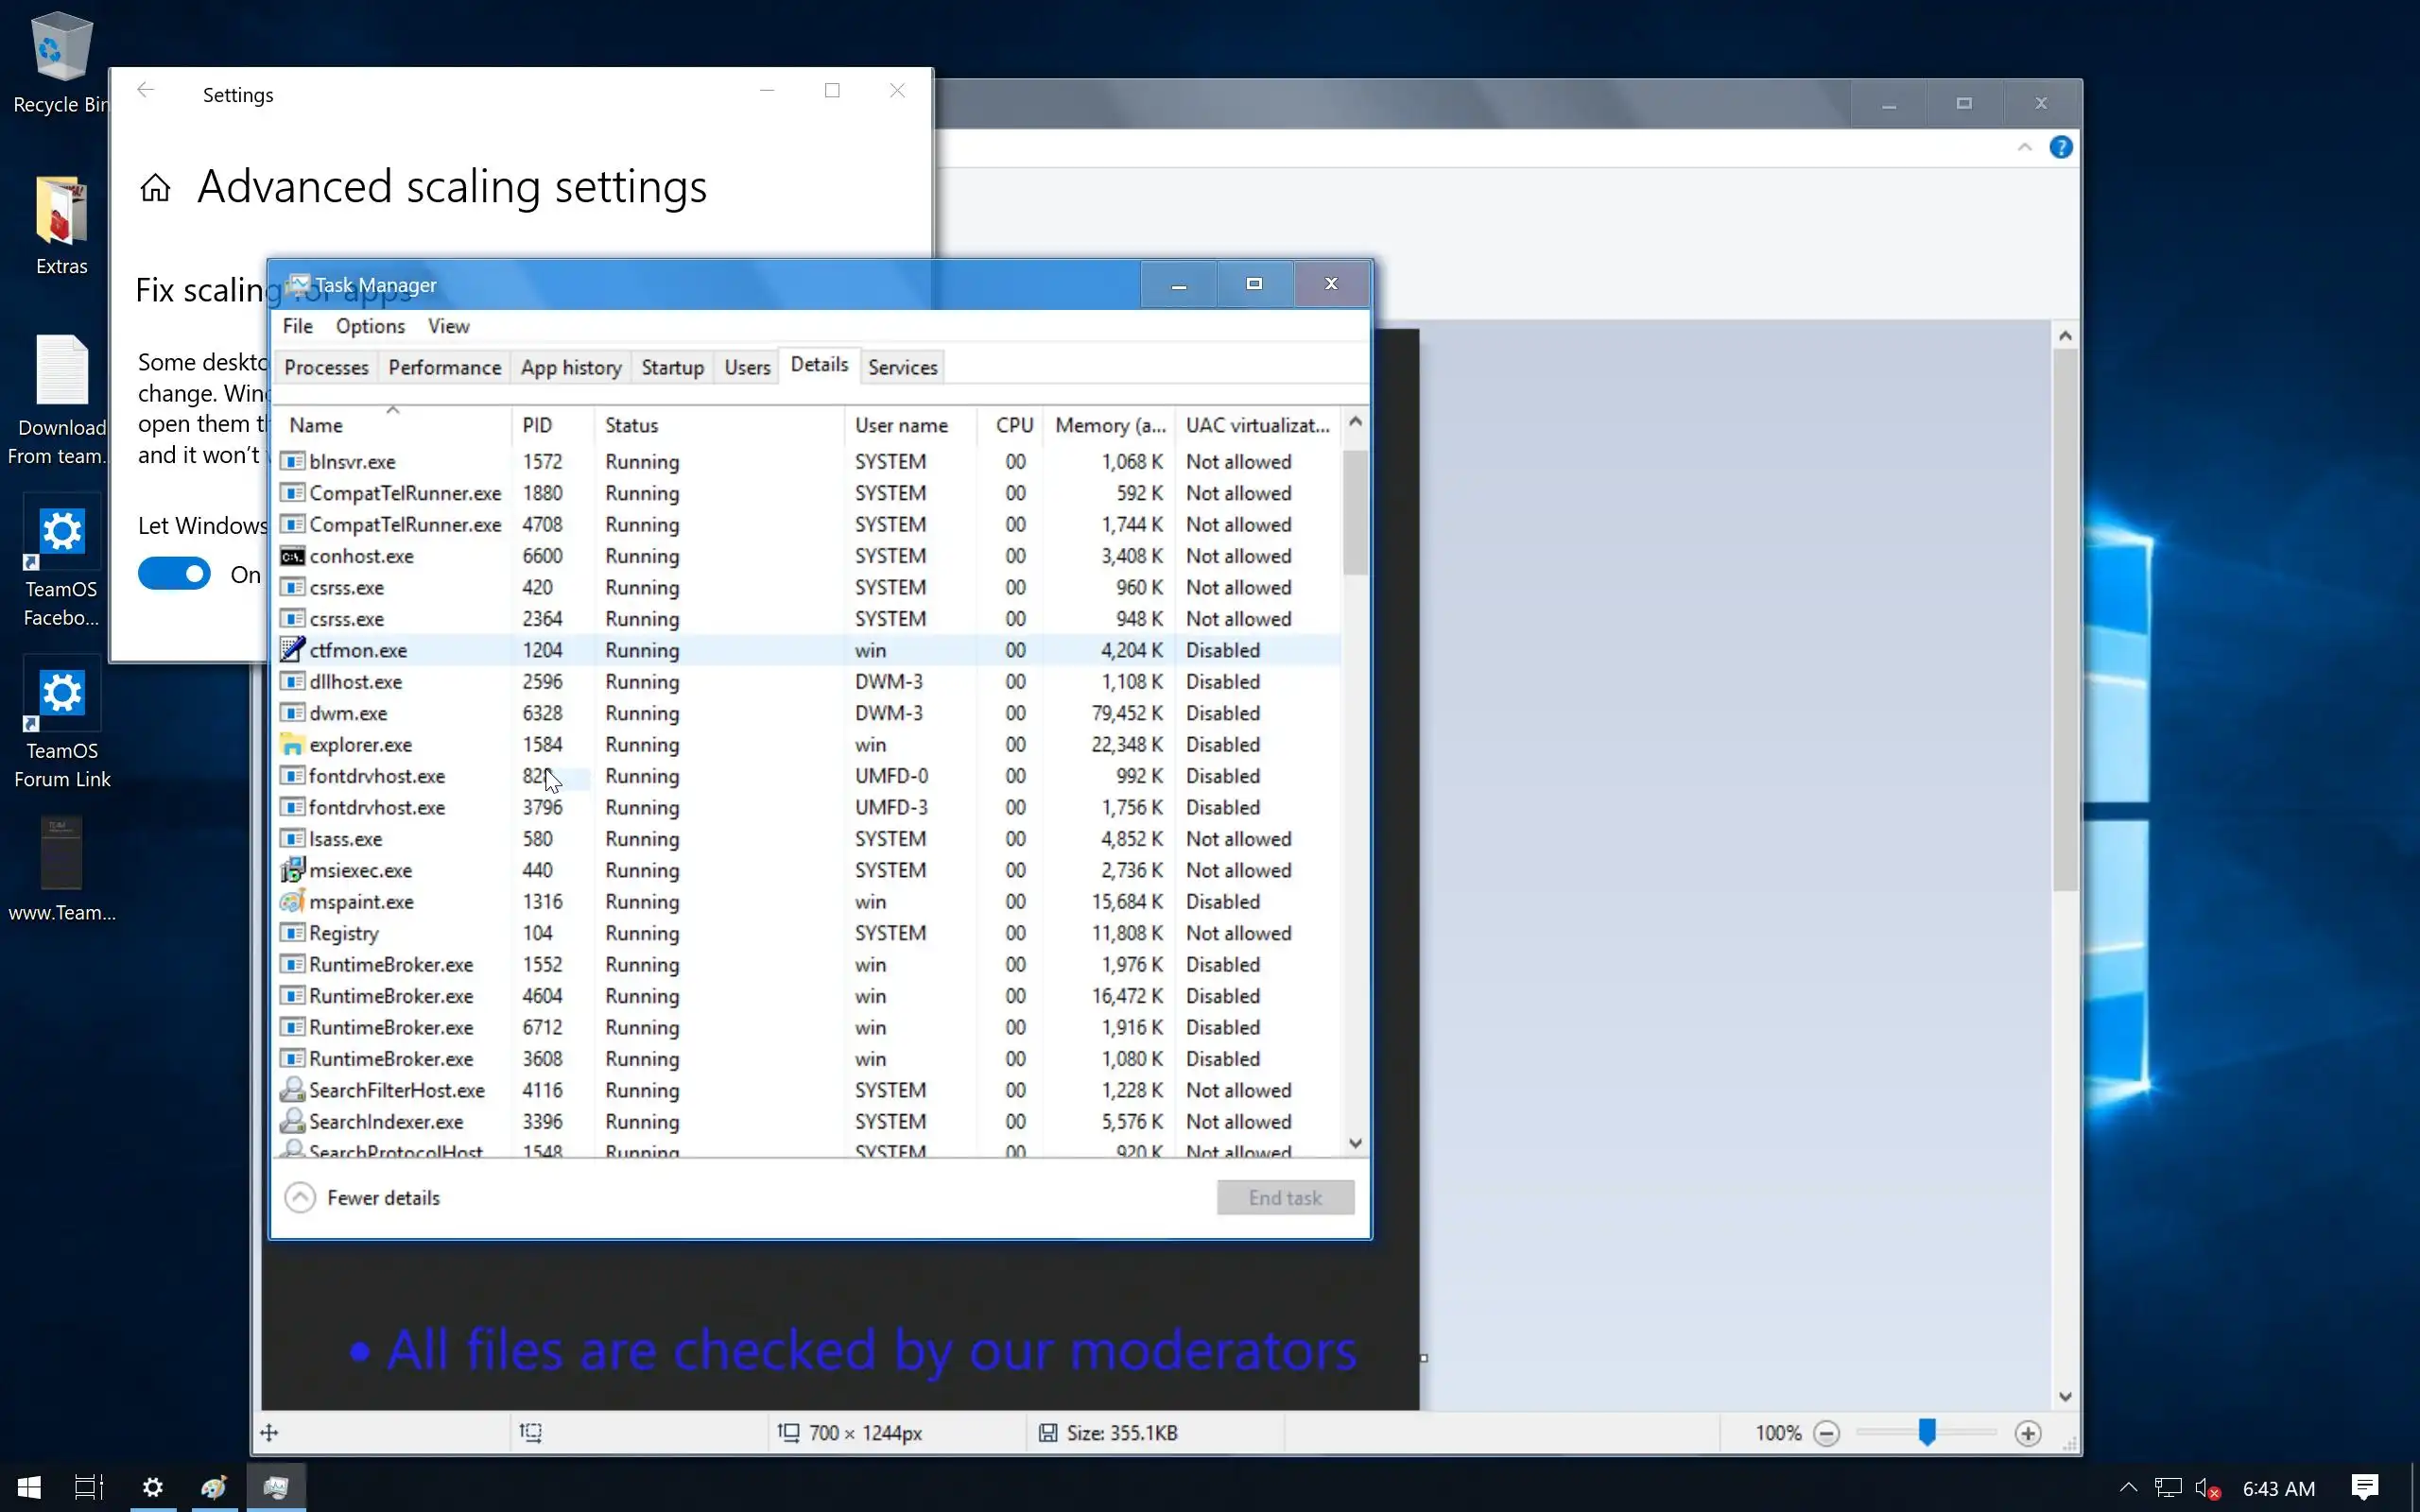Click Paint zoom in plus button

[2027, 1433]
